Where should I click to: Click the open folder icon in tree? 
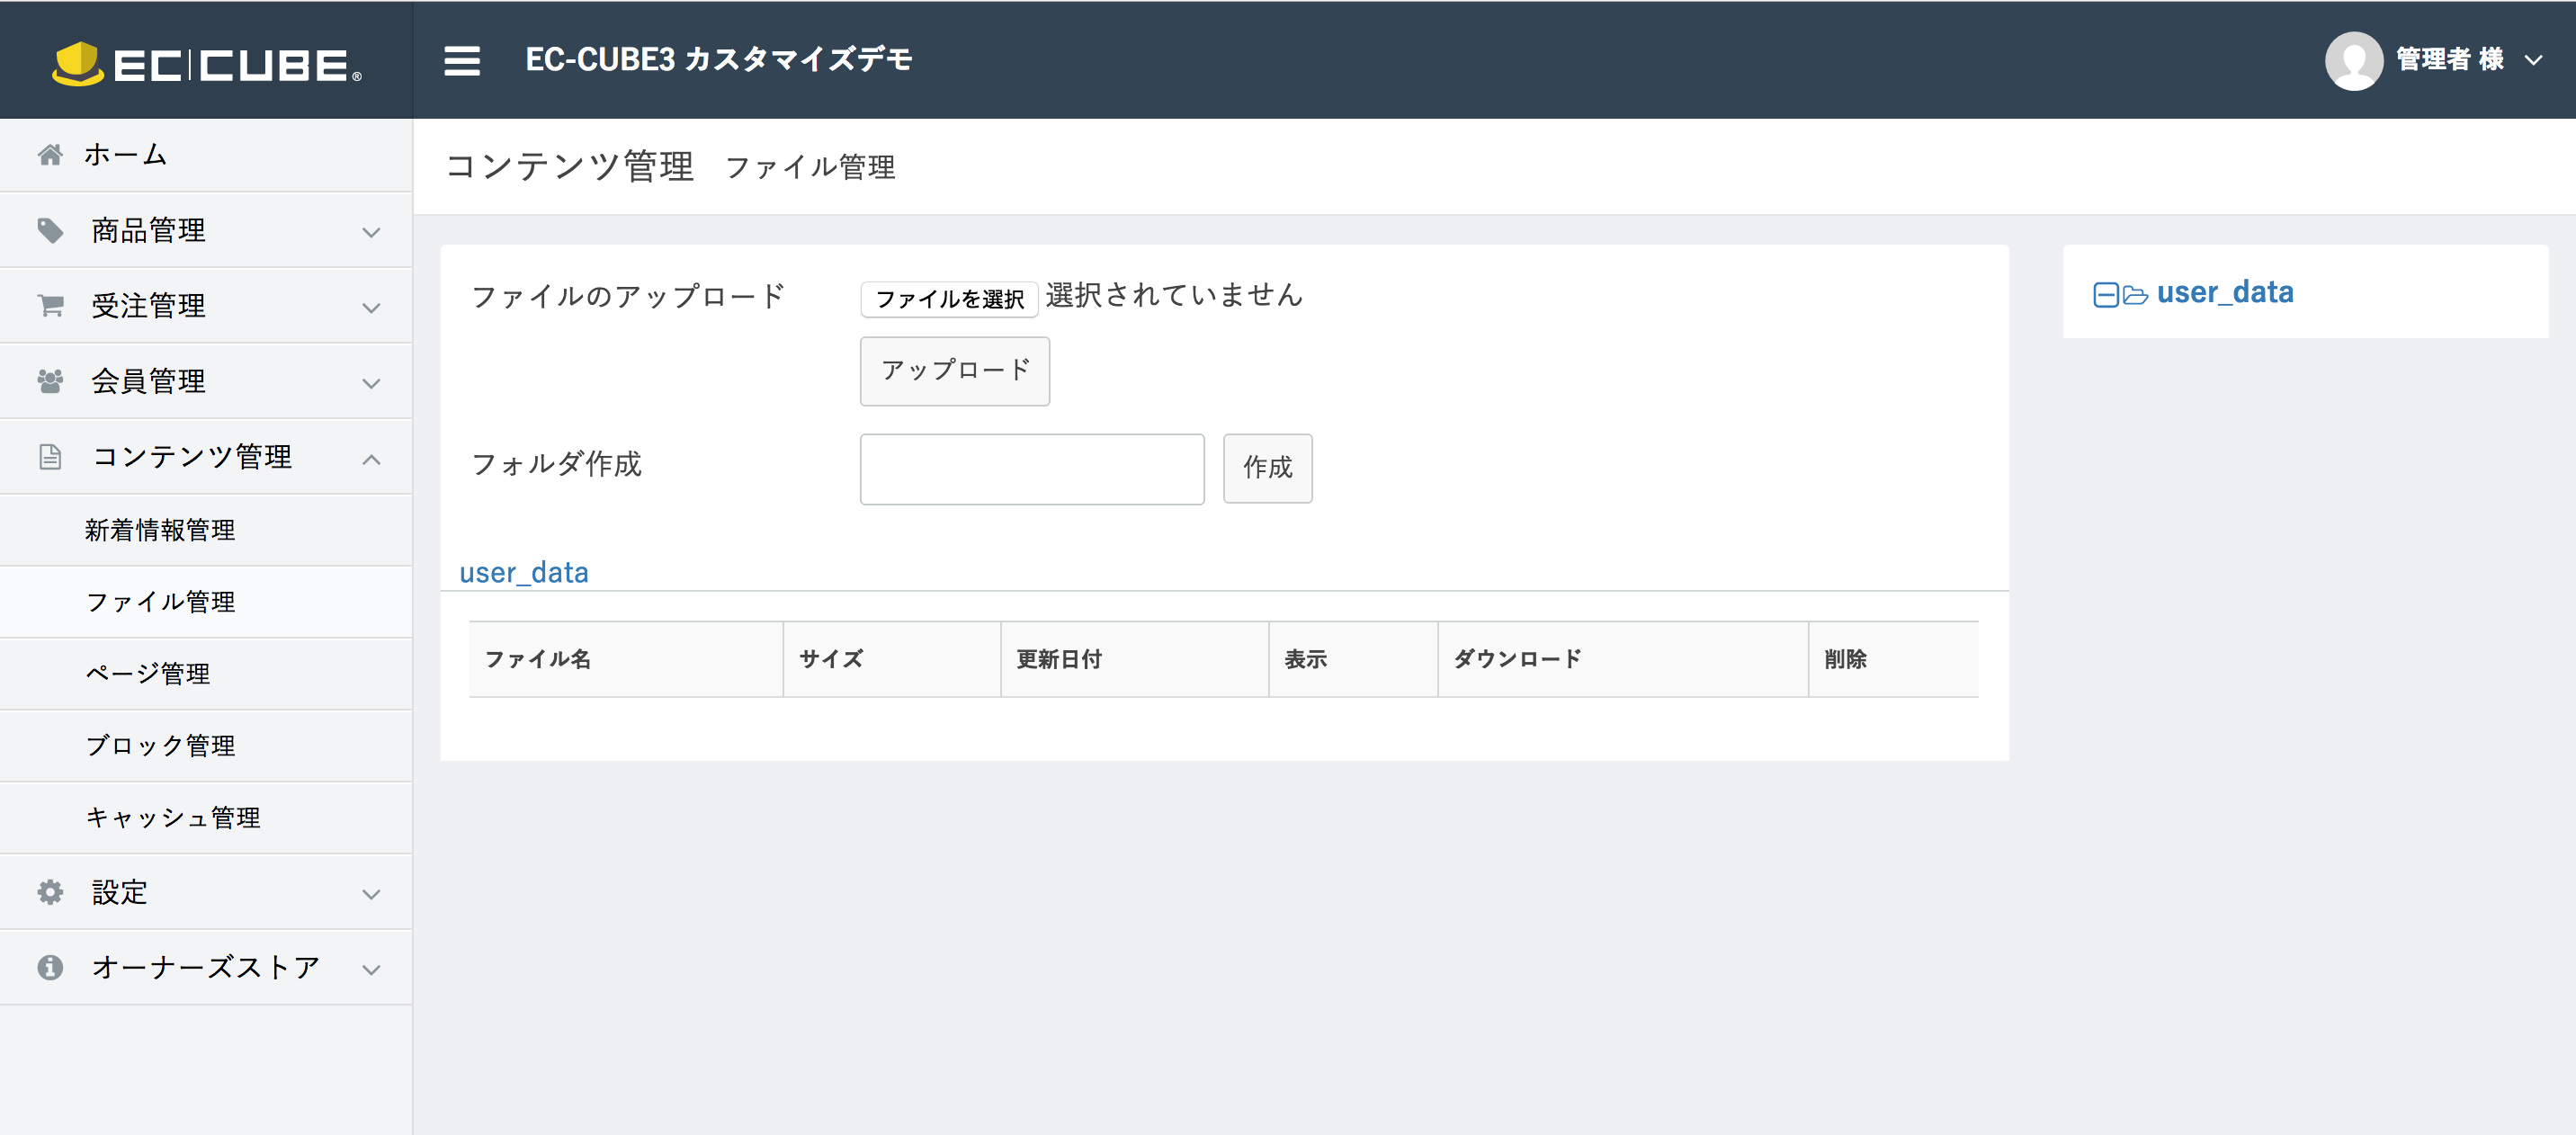pyautogui.click(x=2135, y=295)
